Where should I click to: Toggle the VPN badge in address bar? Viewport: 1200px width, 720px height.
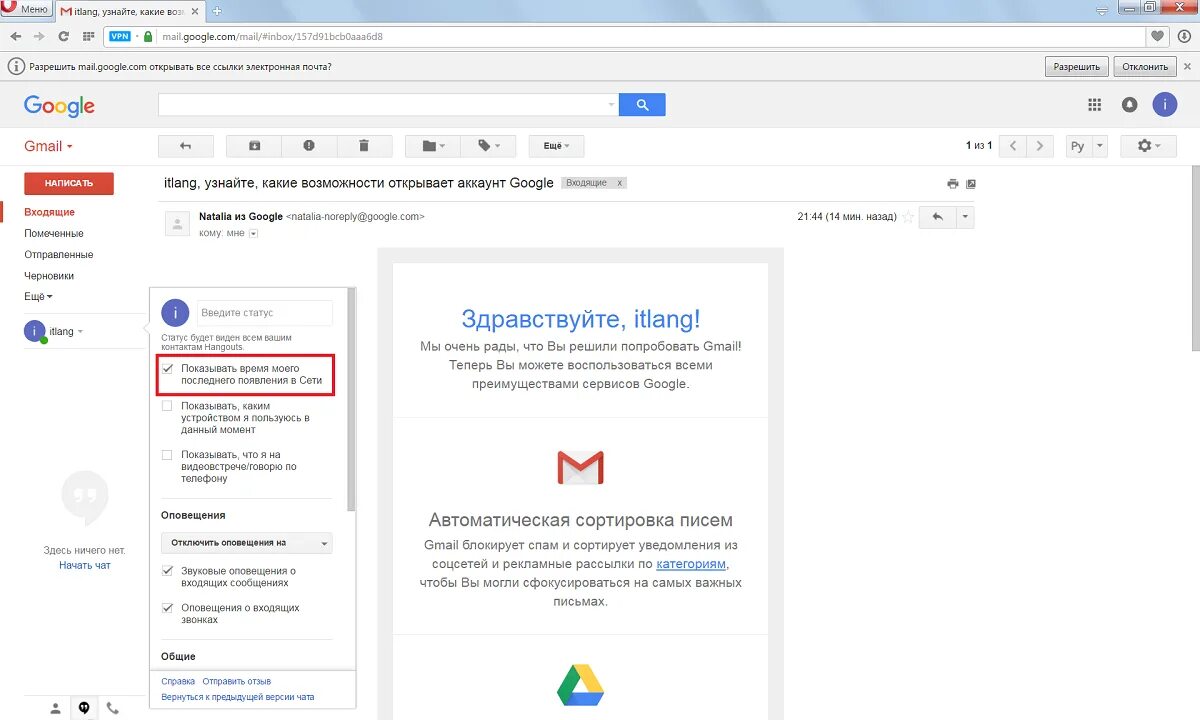coord(120,36)
